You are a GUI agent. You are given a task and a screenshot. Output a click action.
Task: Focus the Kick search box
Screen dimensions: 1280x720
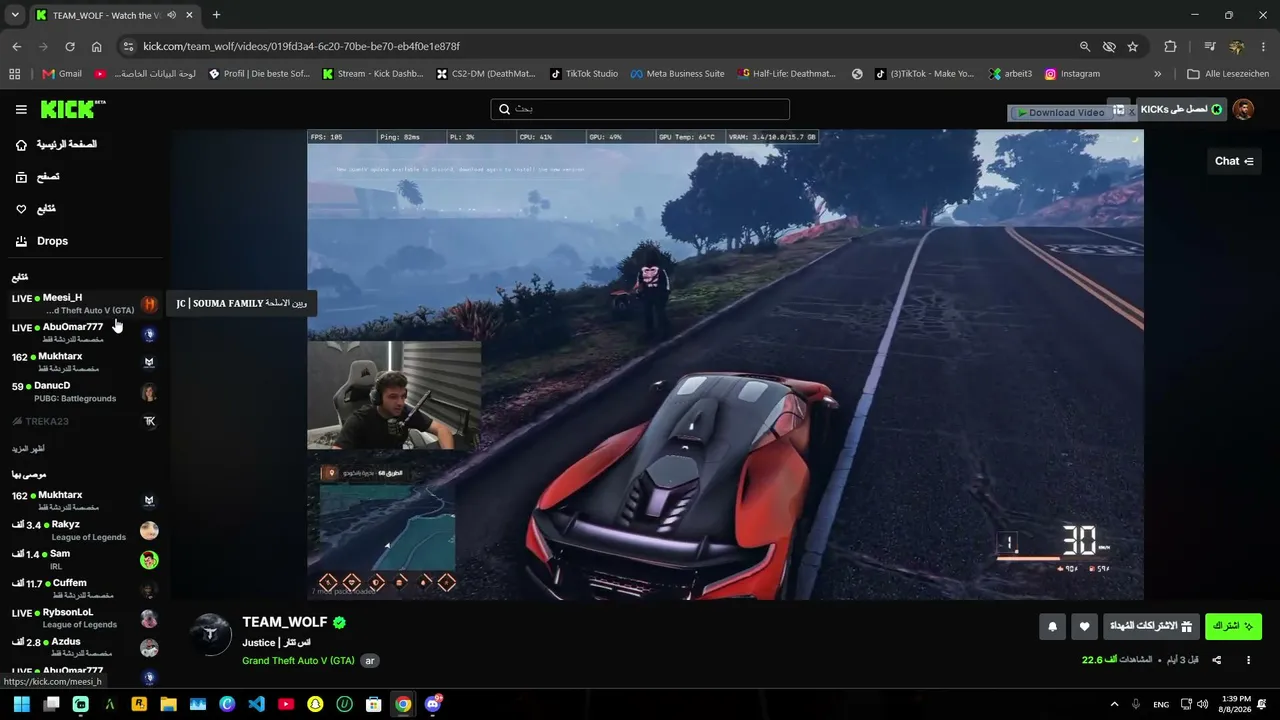pos(640,109)
